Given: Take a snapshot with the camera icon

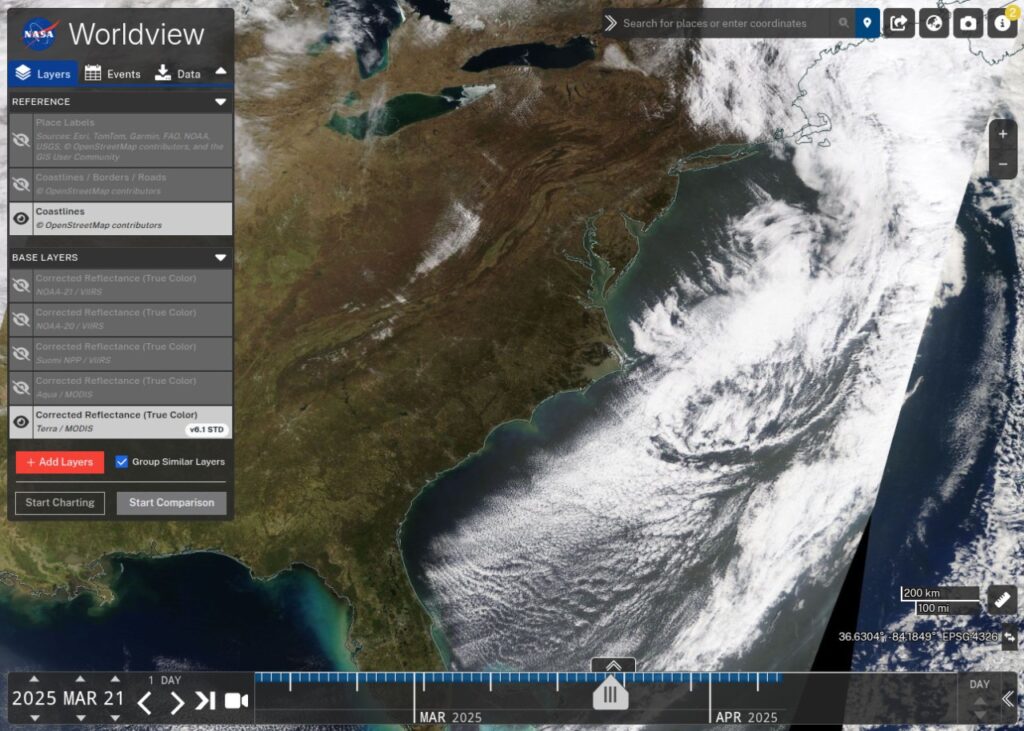Looking at the screenshot, I should (967, 22).
